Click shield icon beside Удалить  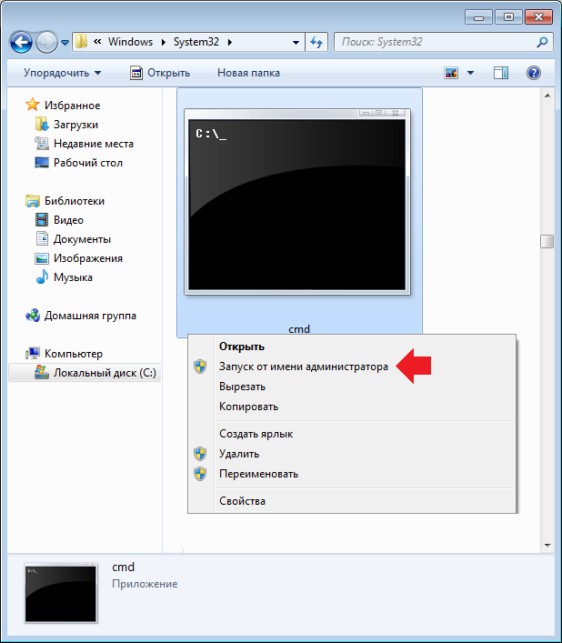(x=200, y=454)
